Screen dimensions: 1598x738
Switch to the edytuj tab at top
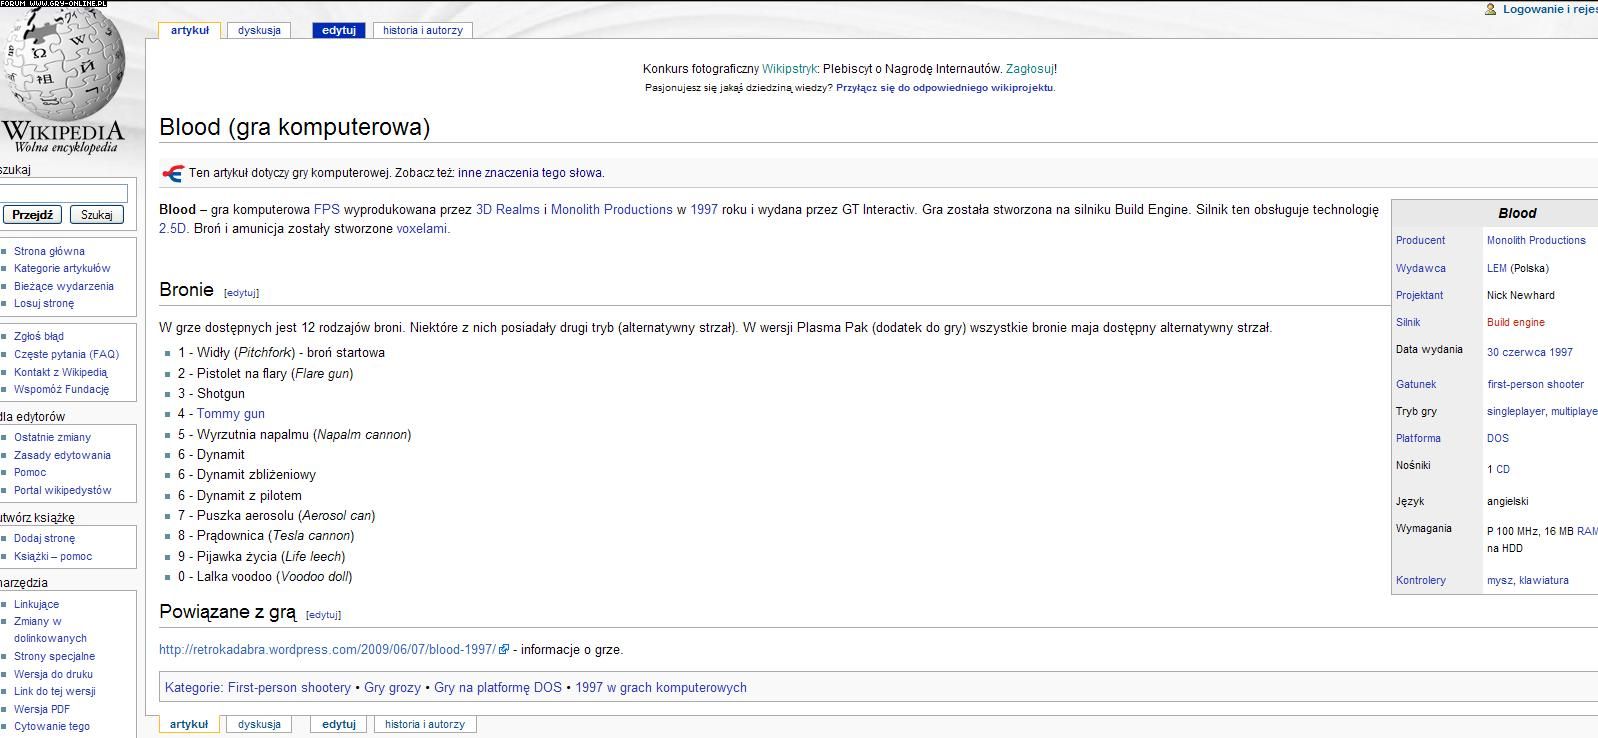pos(339,30)
